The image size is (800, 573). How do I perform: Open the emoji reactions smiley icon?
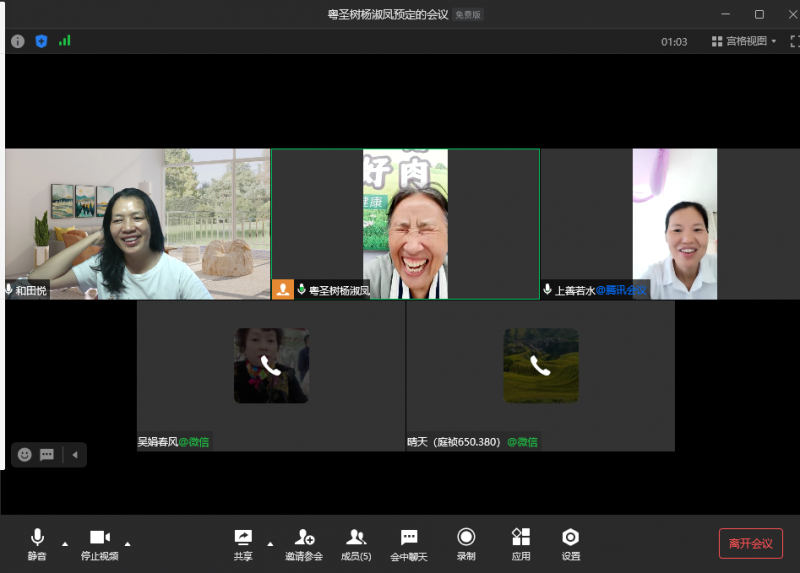(x=25, y=455)
